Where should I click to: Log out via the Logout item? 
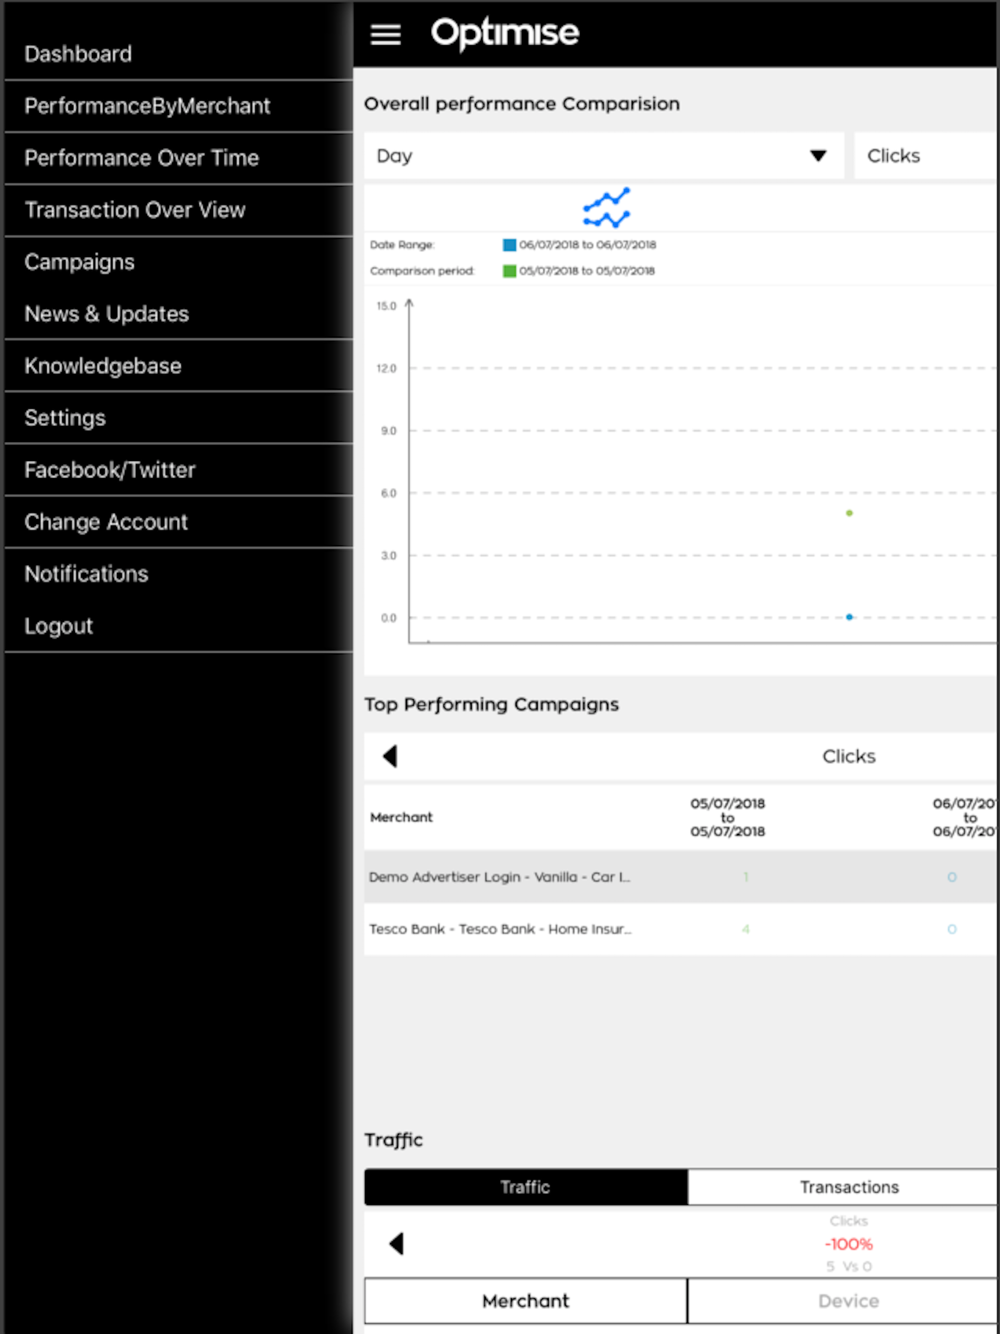point(58,626)
